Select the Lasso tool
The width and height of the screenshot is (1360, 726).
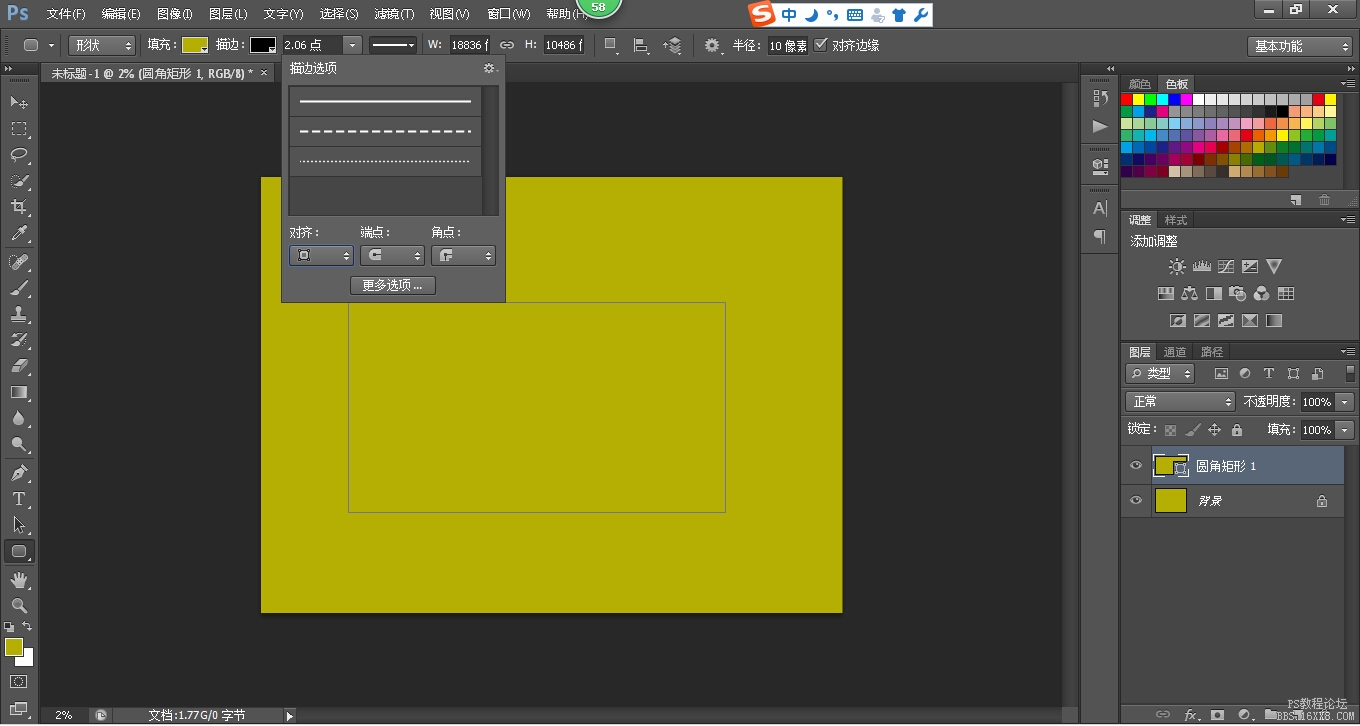(19, 155)
